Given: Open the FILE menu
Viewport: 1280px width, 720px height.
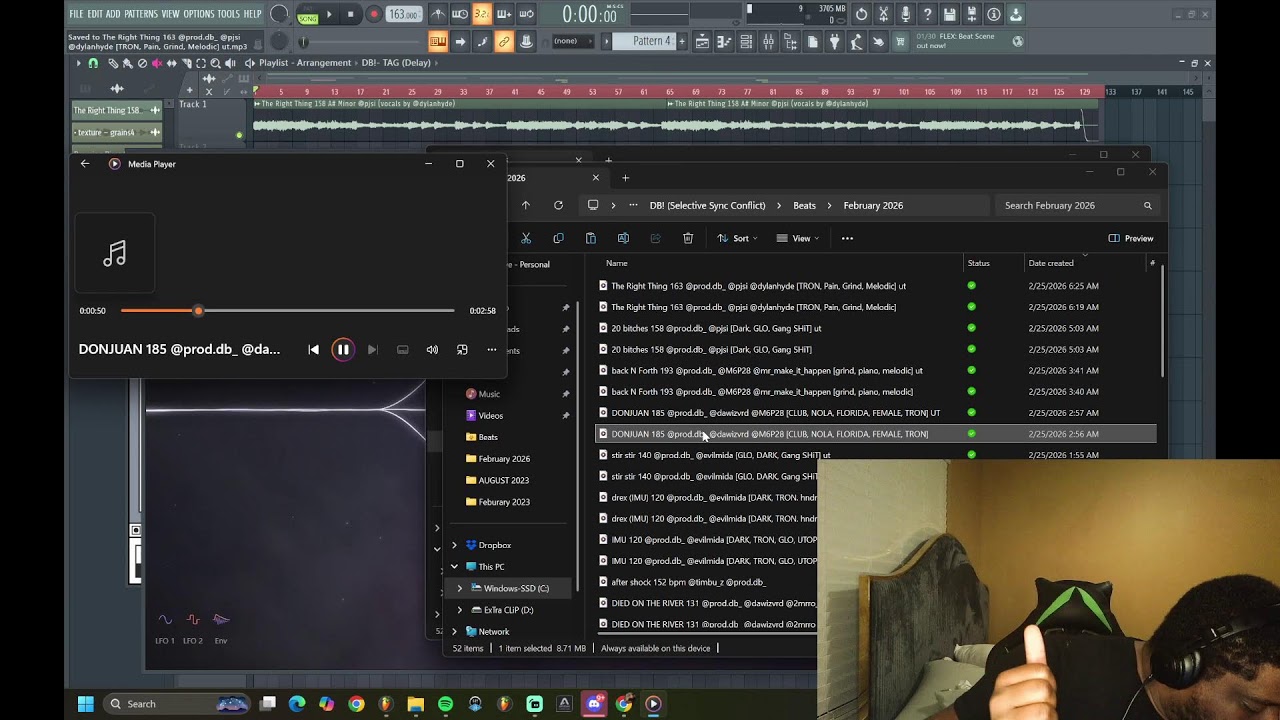Looking at the screenshot, I should click(76, 14).
